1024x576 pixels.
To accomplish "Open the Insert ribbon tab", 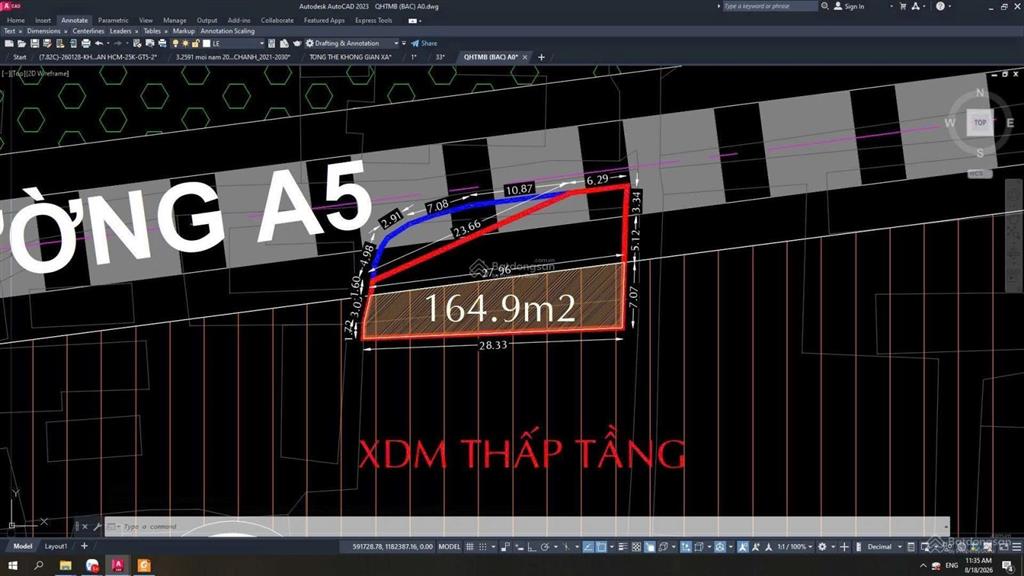I will pyautogui.click(x=43, y=20).
